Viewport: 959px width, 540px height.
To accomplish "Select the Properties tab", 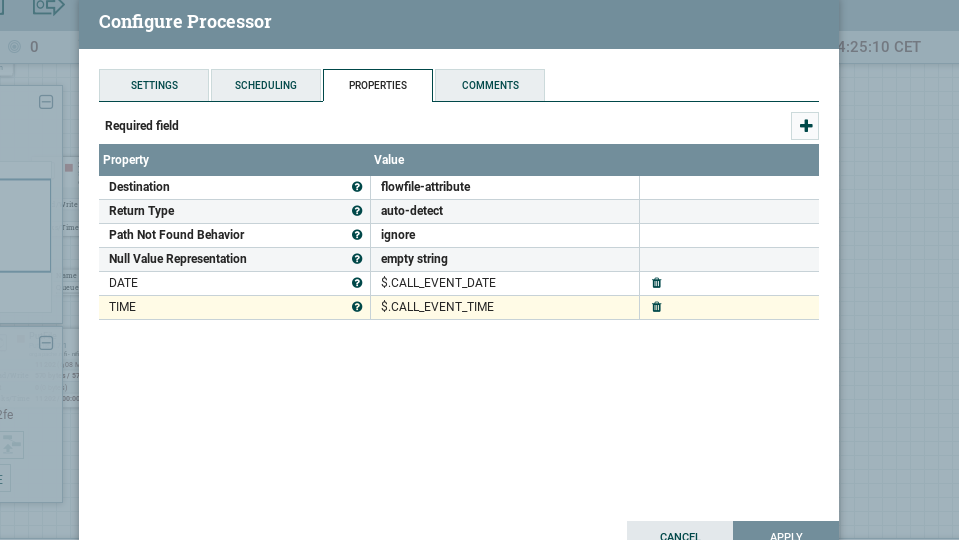I will pyautogui.click(x=378, y=85).
